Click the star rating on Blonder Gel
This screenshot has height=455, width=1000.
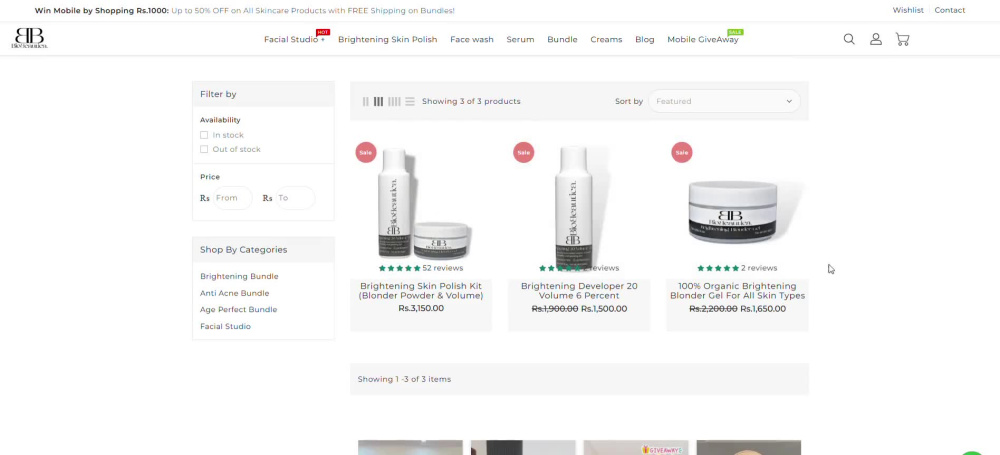coord(718,268)
